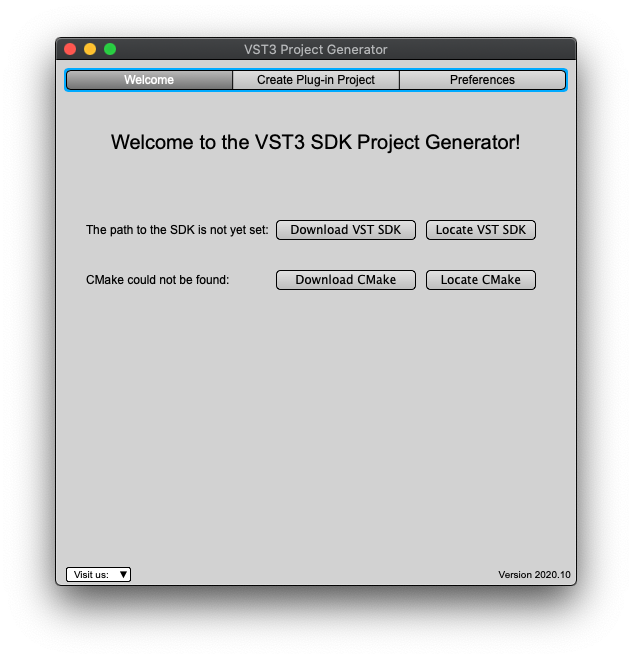Click the 'CMake could not be found' text
This screenshot has height=659, width=632.
point(158,280)
